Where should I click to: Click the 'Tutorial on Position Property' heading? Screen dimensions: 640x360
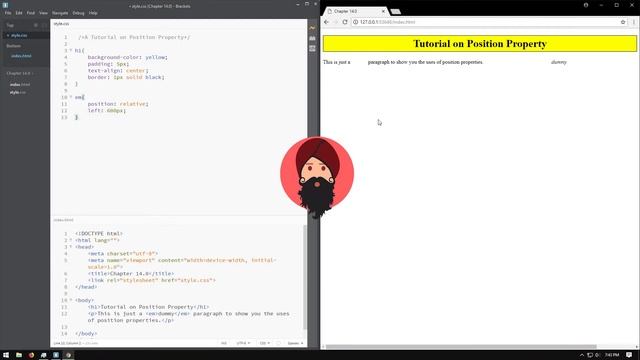pos(480,44)
